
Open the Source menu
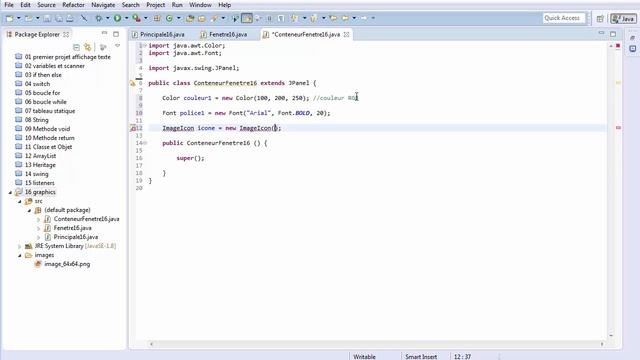coord(46,5)
